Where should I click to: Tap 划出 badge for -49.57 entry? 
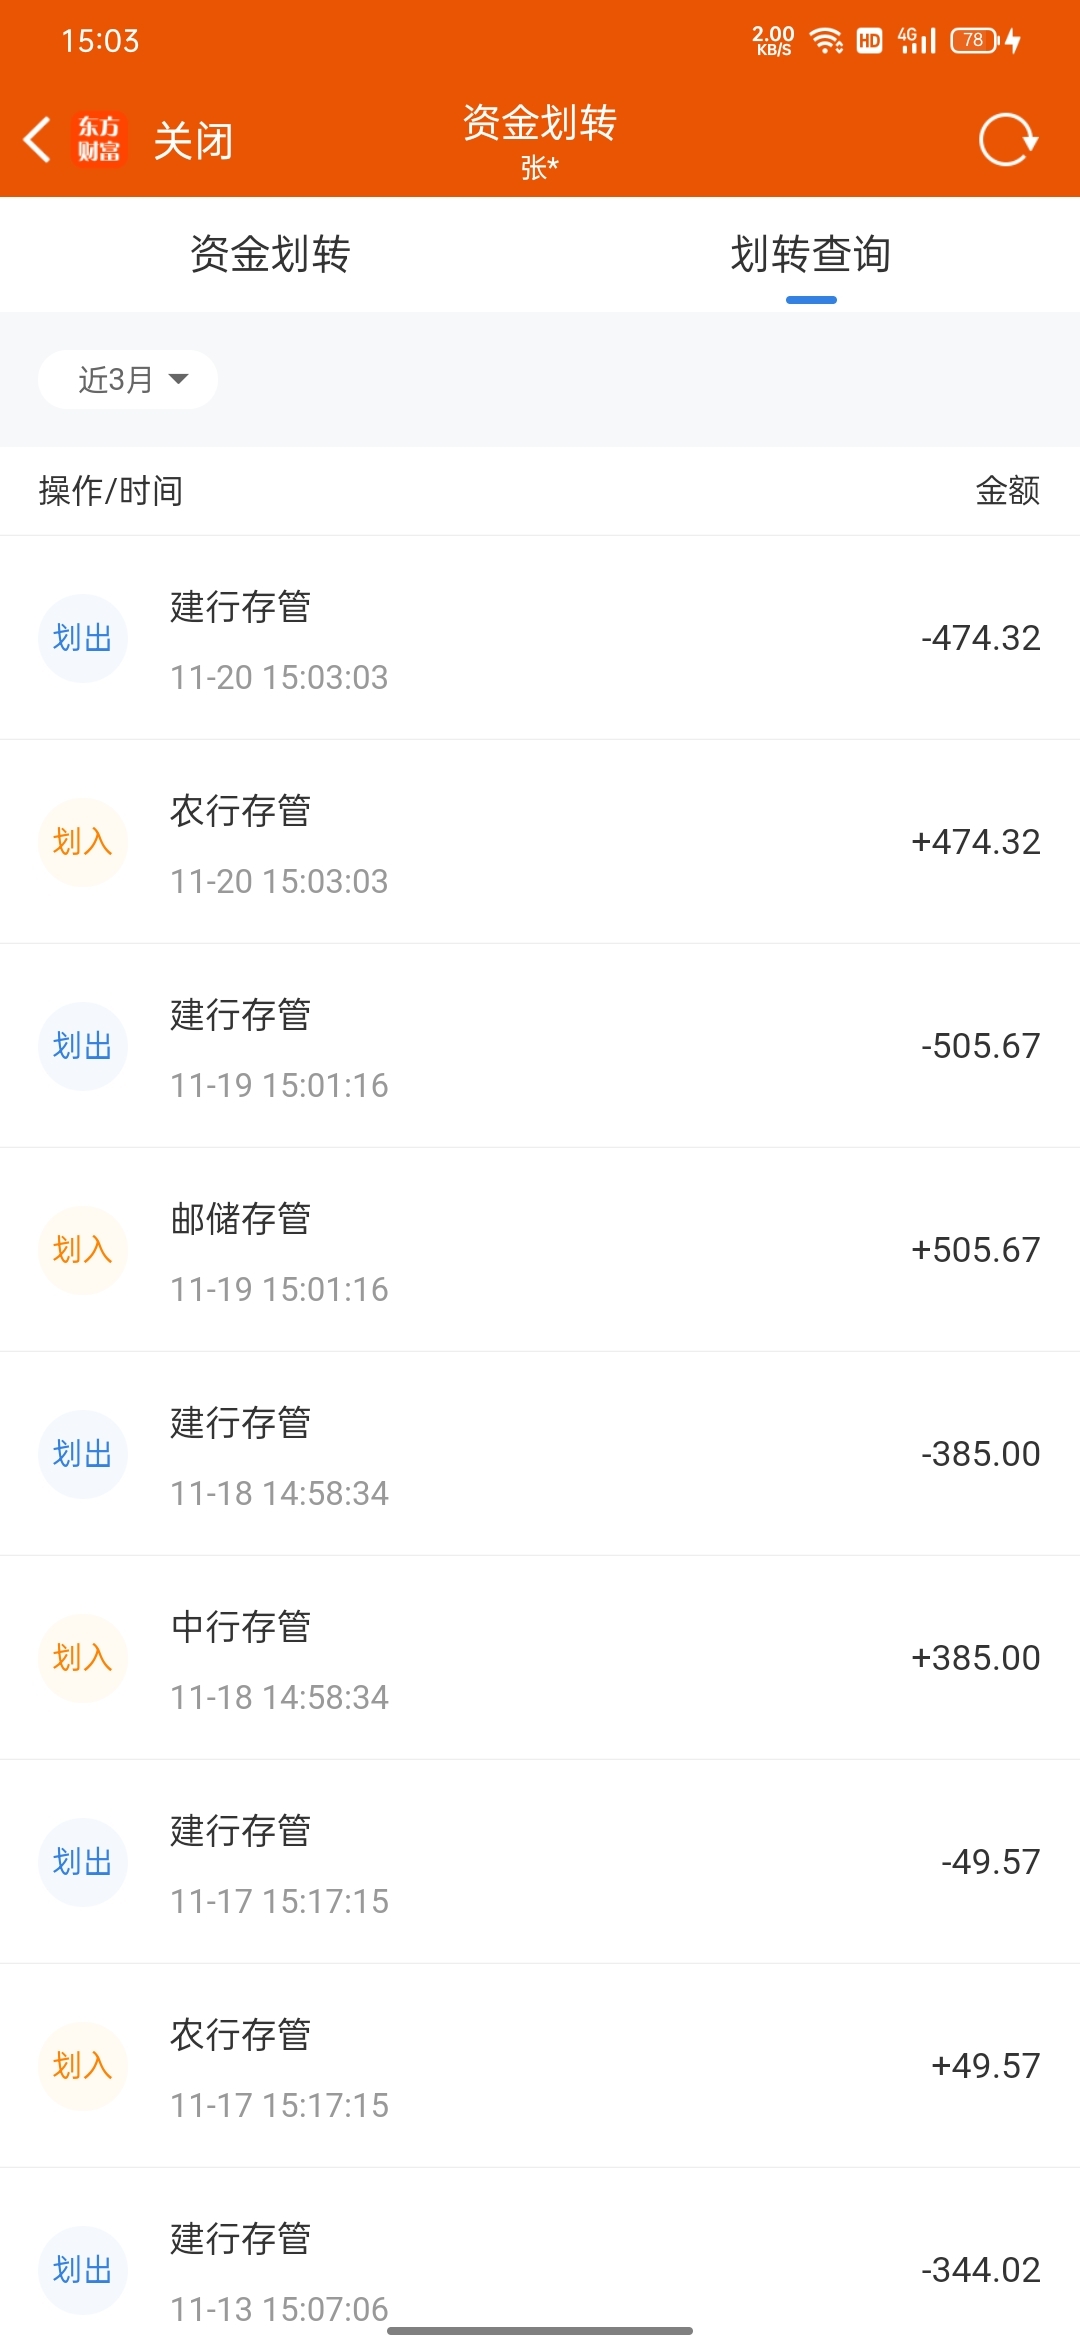82,1862
